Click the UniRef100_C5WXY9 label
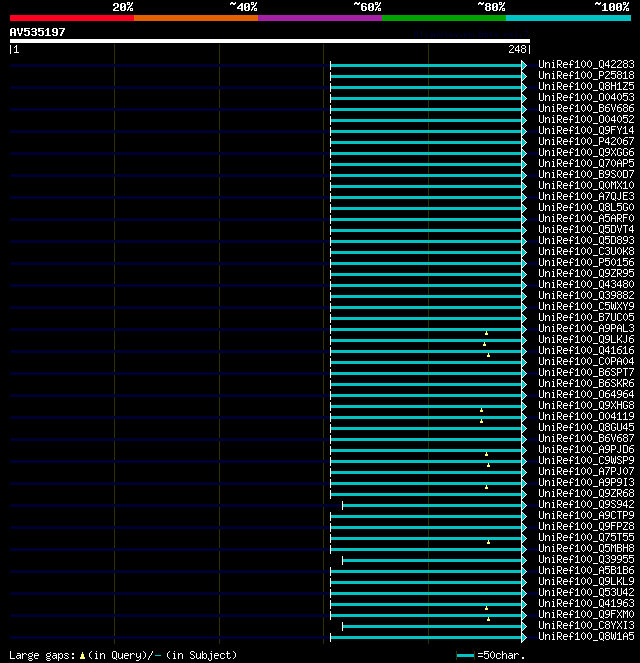Image resolution: width=640 pixels, height=663 pixels. click(586, 306)
